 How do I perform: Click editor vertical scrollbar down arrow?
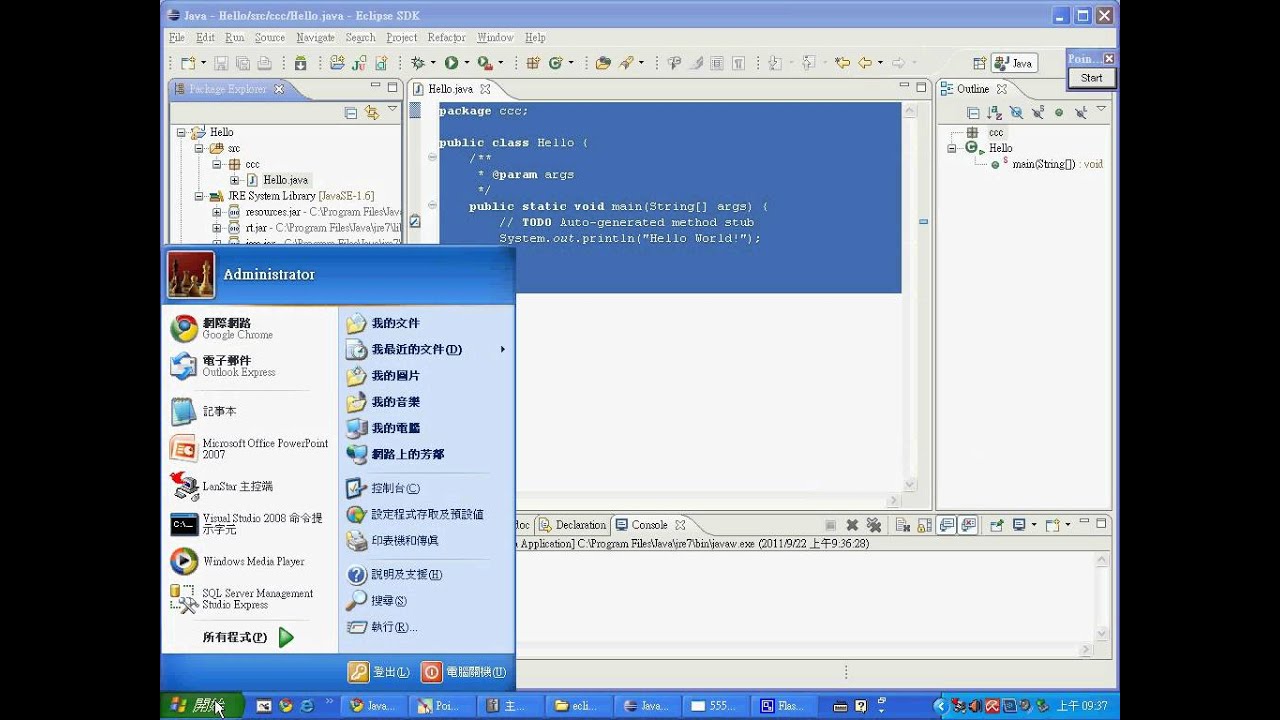pos(909,485)
